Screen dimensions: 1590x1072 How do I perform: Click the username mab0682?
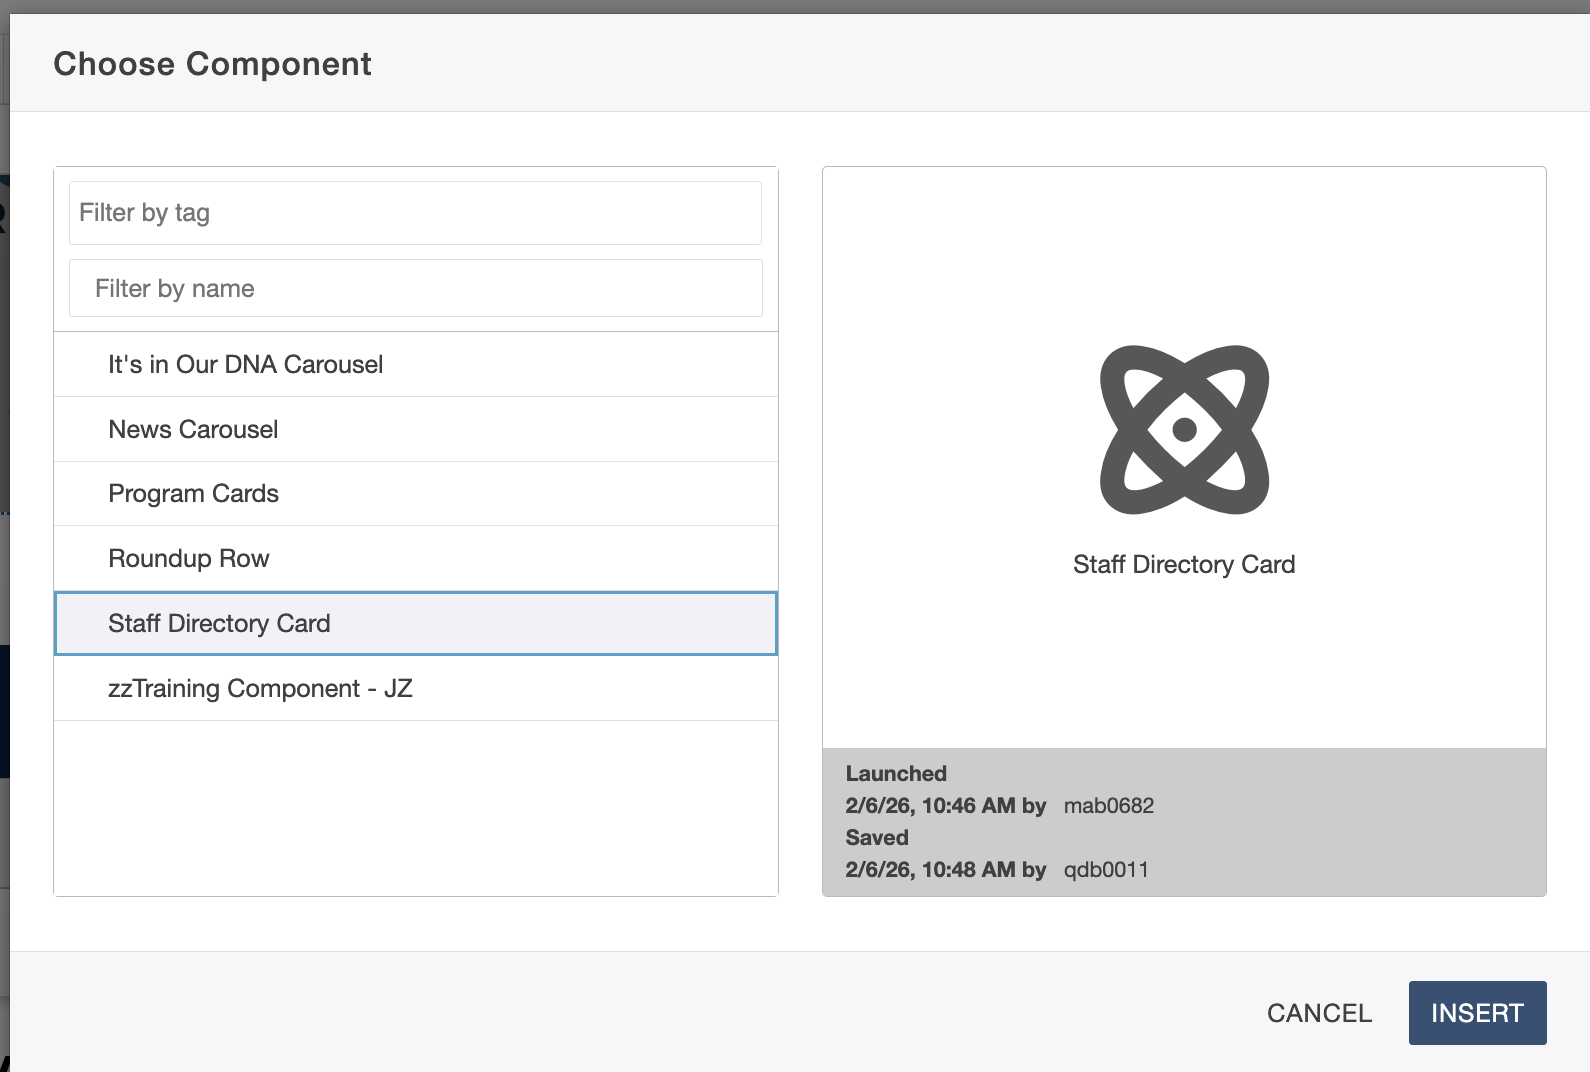pyautogui.click(x=1108, y=806)
